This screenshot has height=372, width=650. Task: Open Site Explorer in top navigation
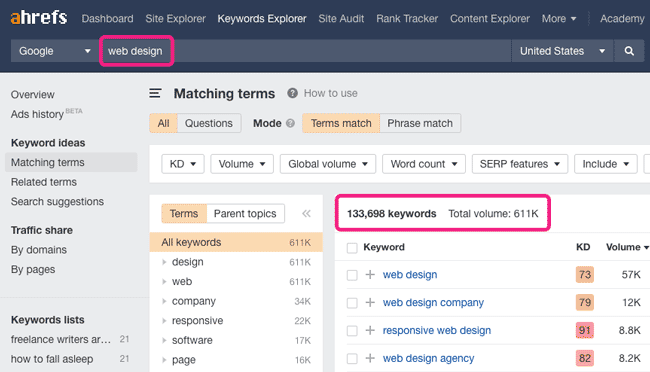(175, 19)
